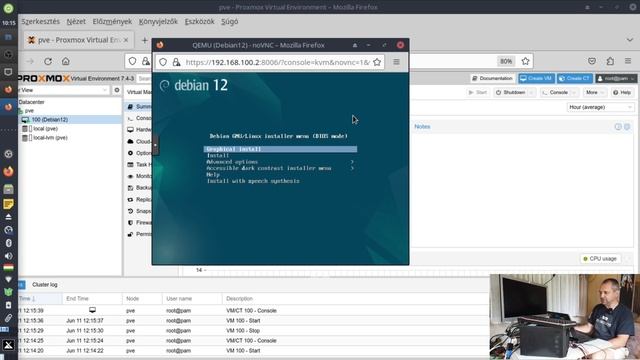Edit the Notes panel with gear icon
This screenshot has width=640, height=360.
tap(627, 127)
